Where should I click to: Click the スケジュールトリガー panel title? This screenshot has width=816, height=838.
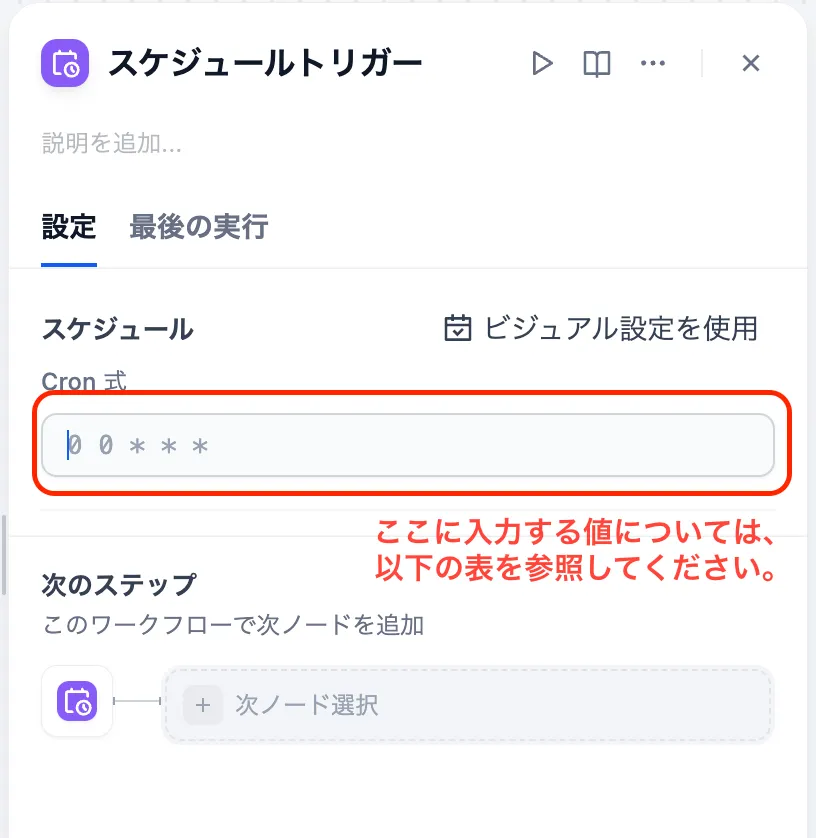point(265,64)
